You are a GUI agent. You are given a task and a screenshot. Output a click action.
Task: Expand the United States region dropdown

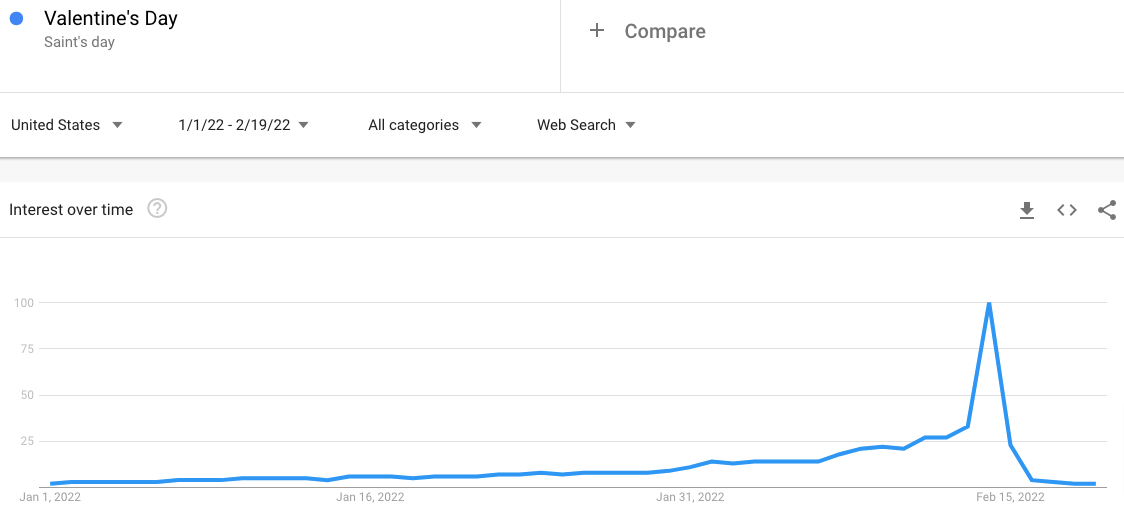(x=66, y=125)
